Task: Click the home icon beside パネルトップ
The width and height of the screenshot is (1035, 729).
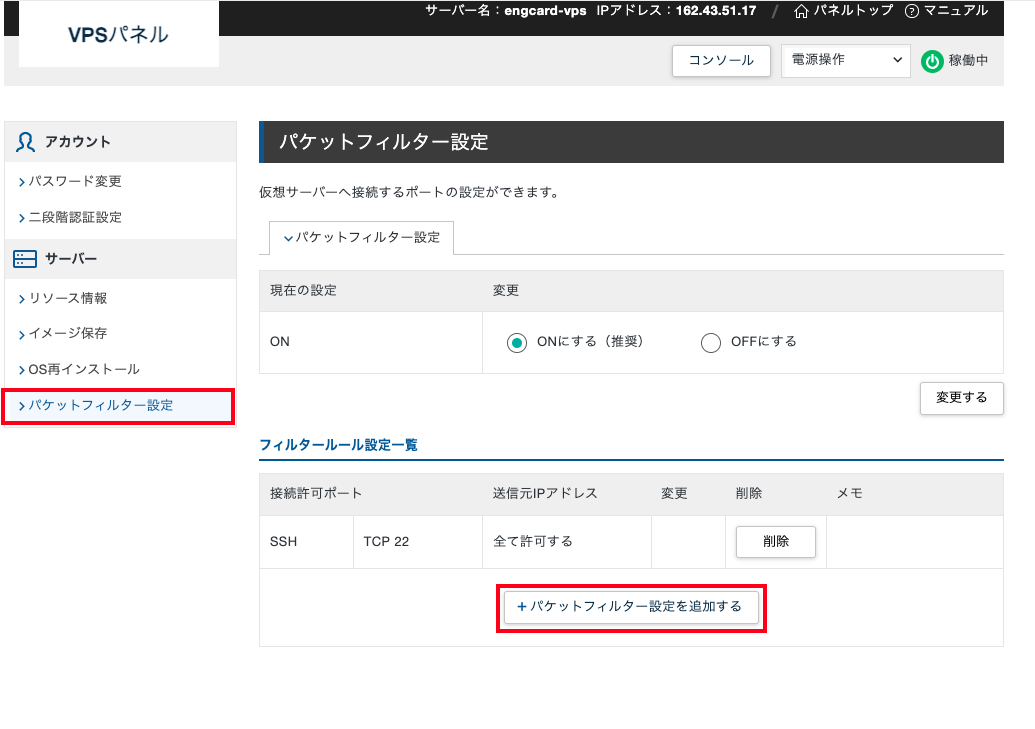Action: 800,11
